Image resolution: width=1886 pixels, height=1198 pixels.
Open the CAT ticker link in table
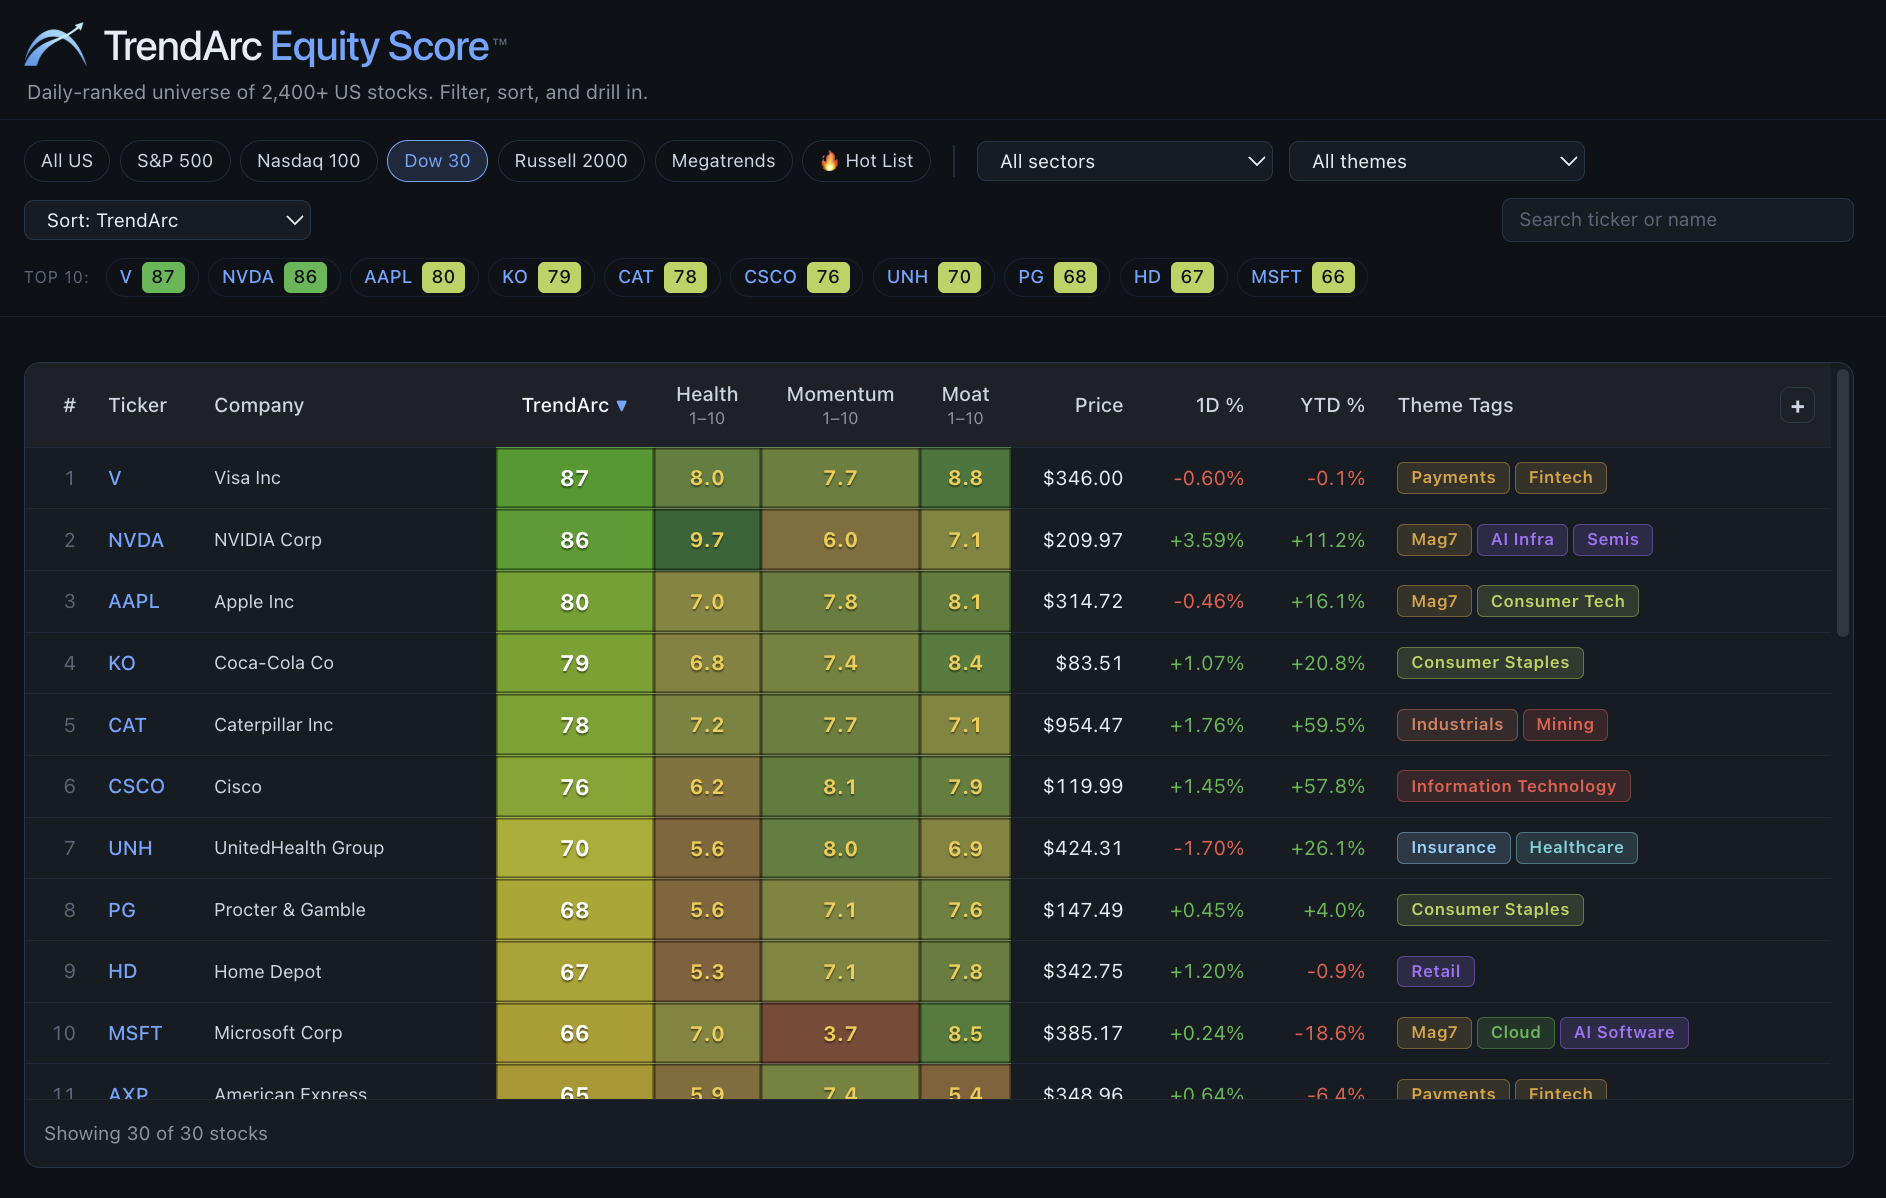127,725
